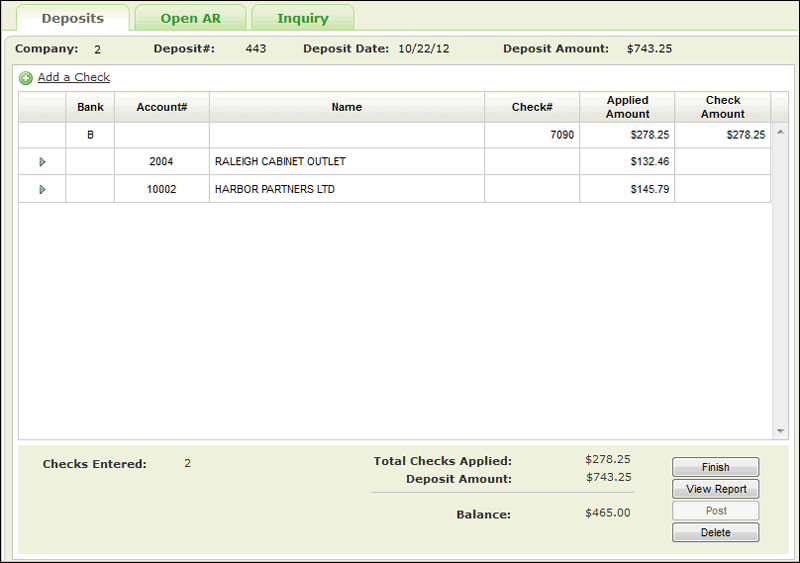
Task: Select account number 10002 cell
Action: click(x=162, y=189)
